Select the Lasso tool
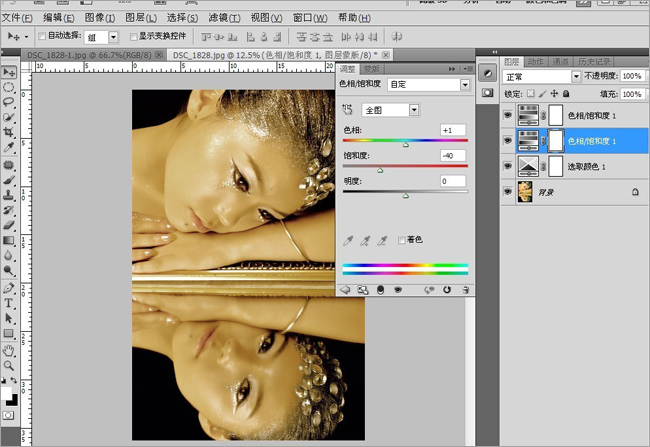Viewport: 650px width, 447px height. [x=9, y=102]
